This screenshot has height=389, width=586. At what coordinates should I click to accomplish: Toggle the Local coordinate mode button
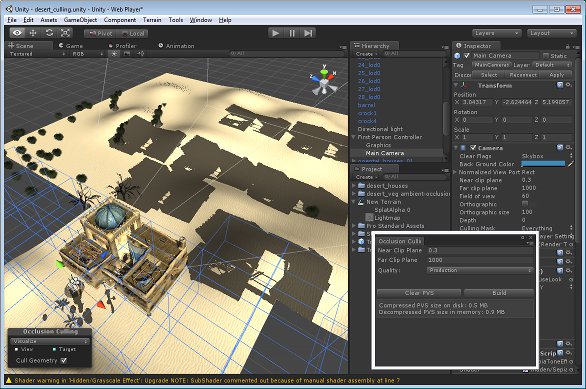133,33
